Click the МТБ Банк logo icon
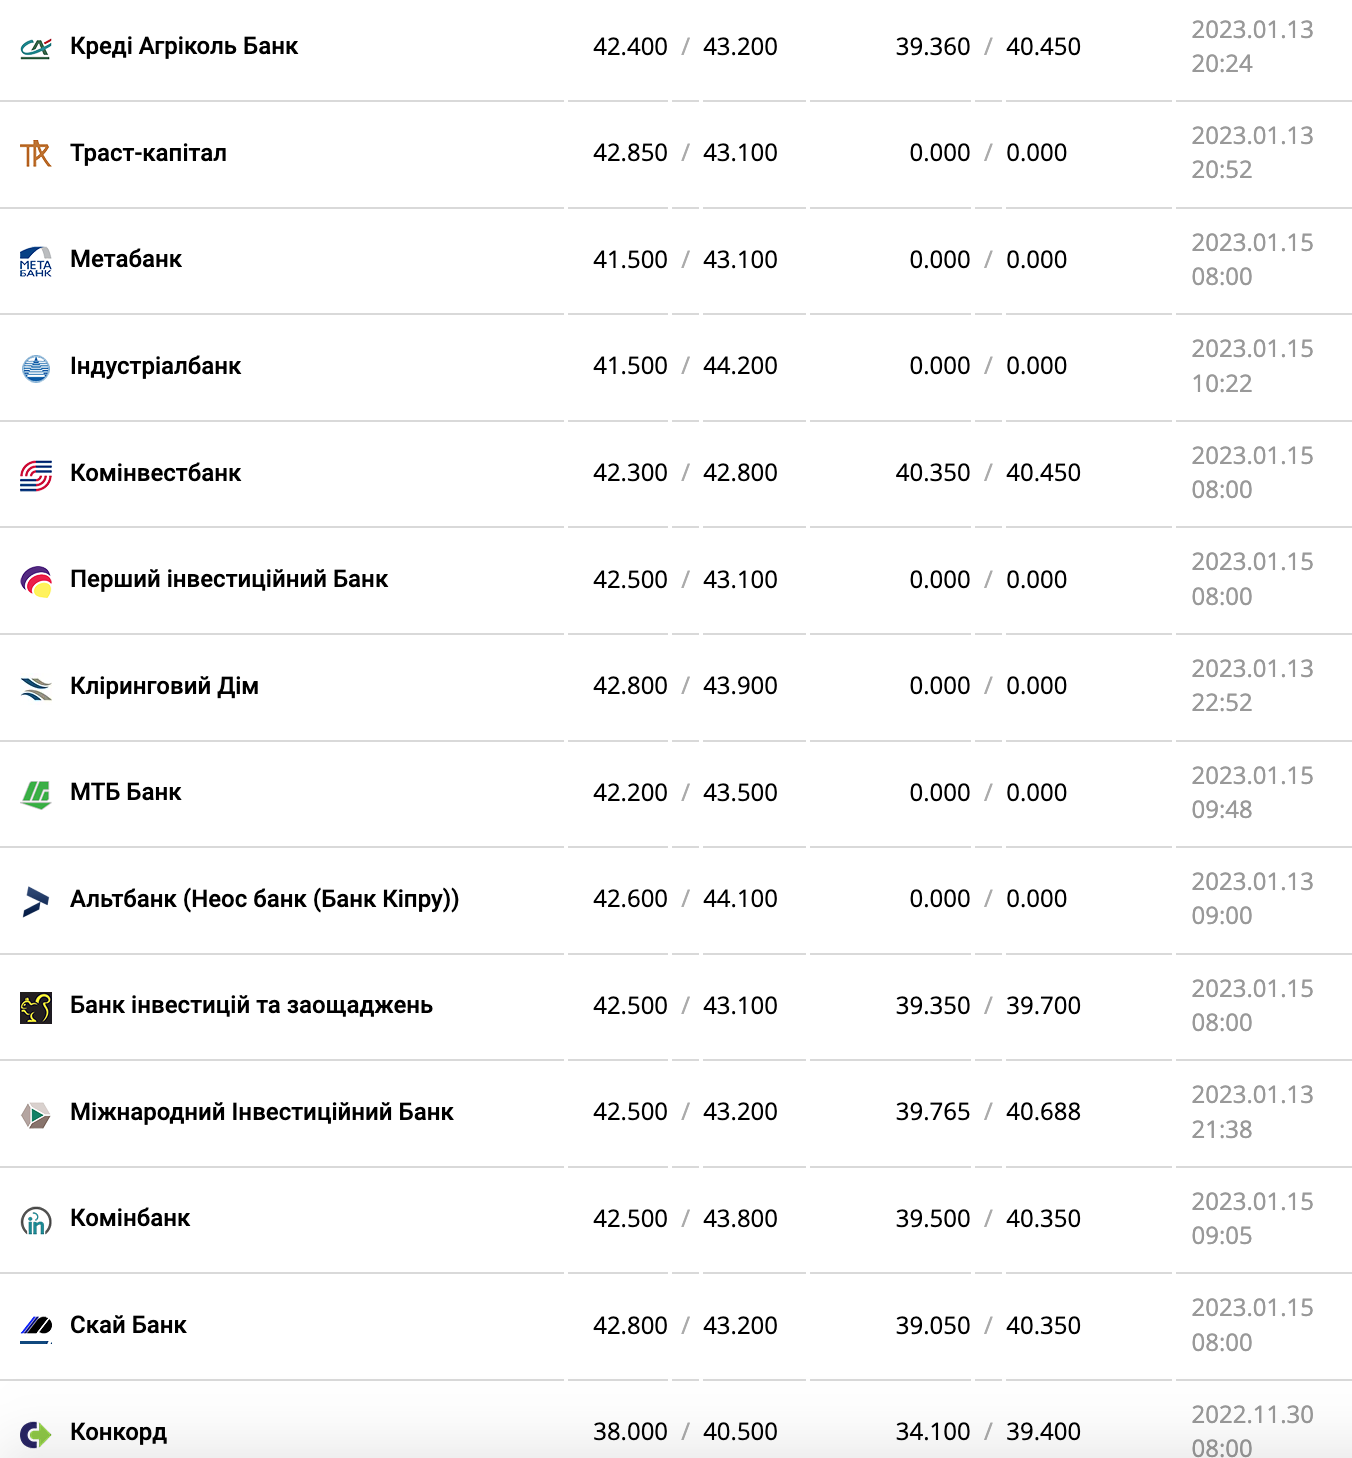The width and height of the screenshot is (1352, 1458). pos(36,794)
